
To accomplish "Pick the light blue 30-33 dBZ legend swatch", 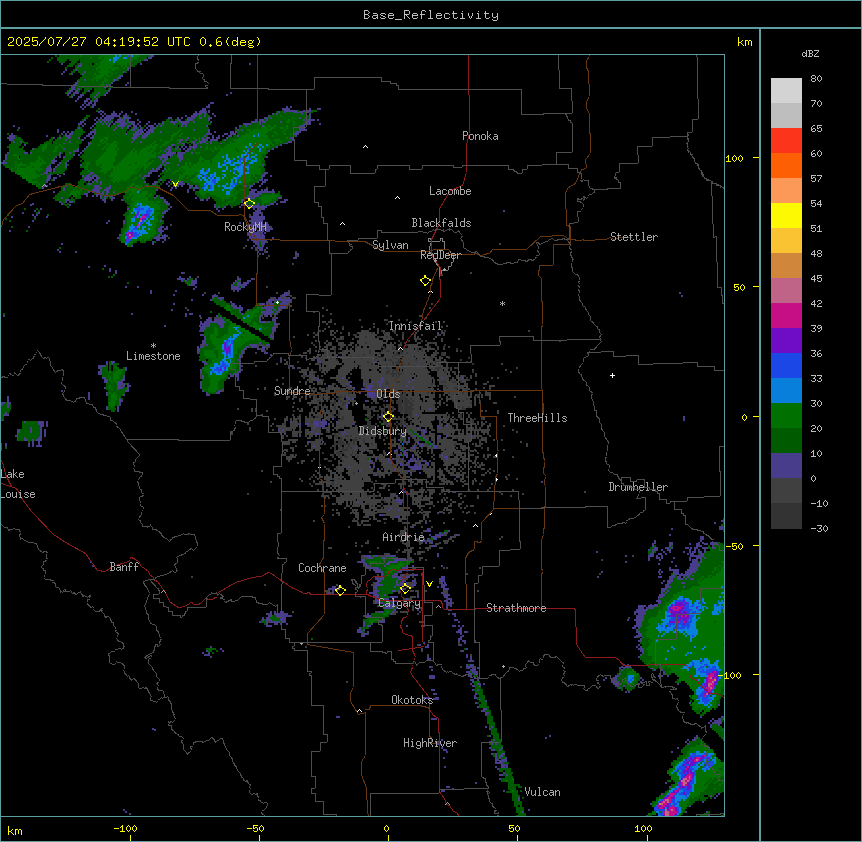I will tap(786, 391).
